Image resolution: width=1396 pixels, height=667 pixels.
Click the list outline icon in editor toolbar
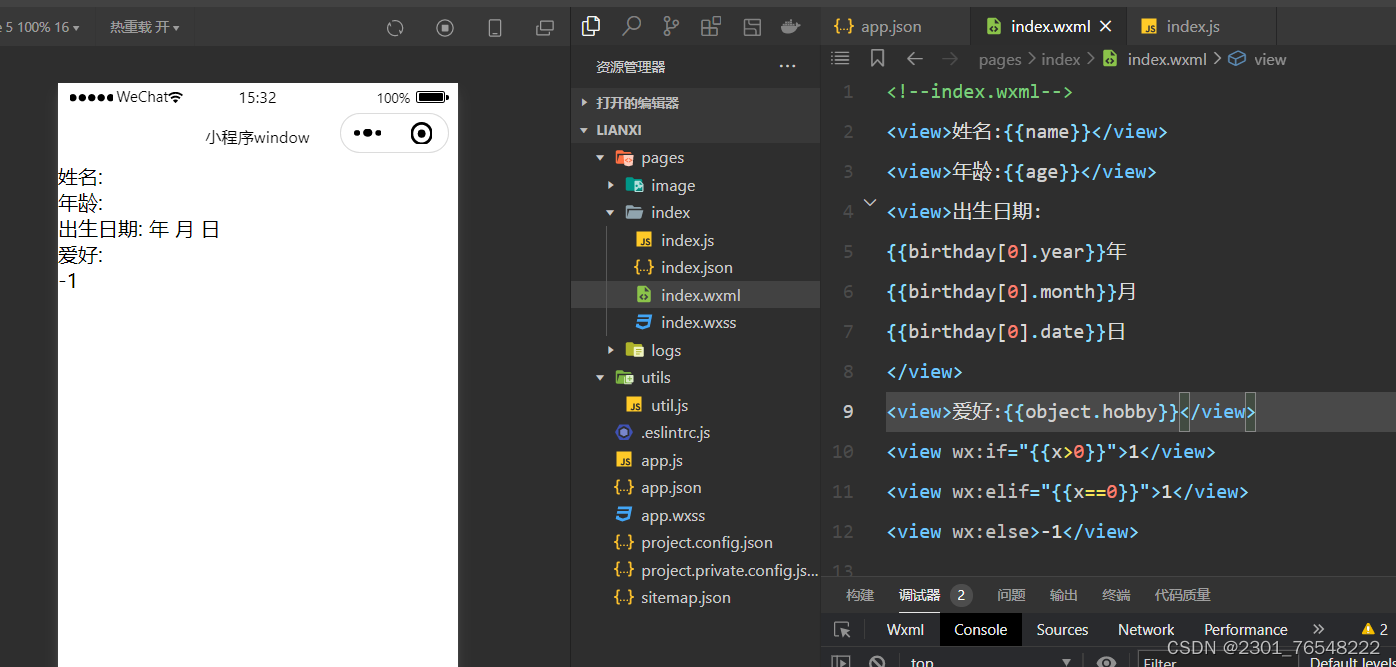(840, 59)
